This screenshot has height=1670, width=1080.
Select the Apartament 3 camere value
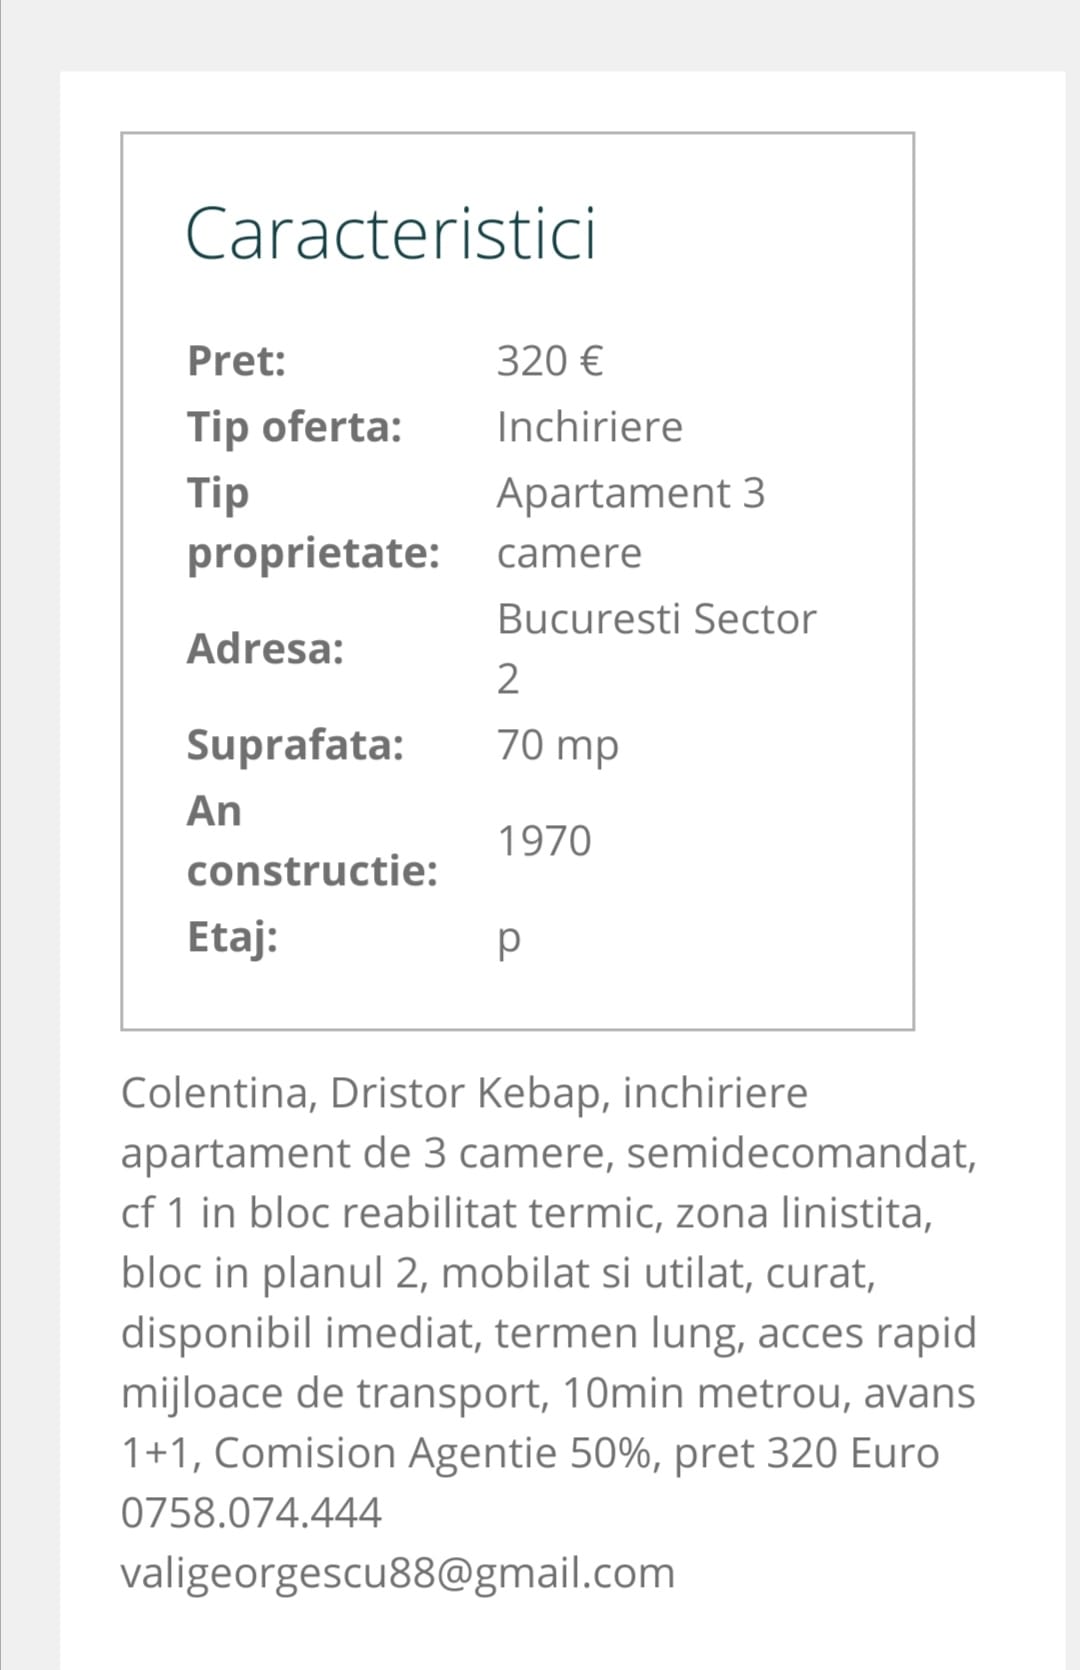[x=631, y=523]
